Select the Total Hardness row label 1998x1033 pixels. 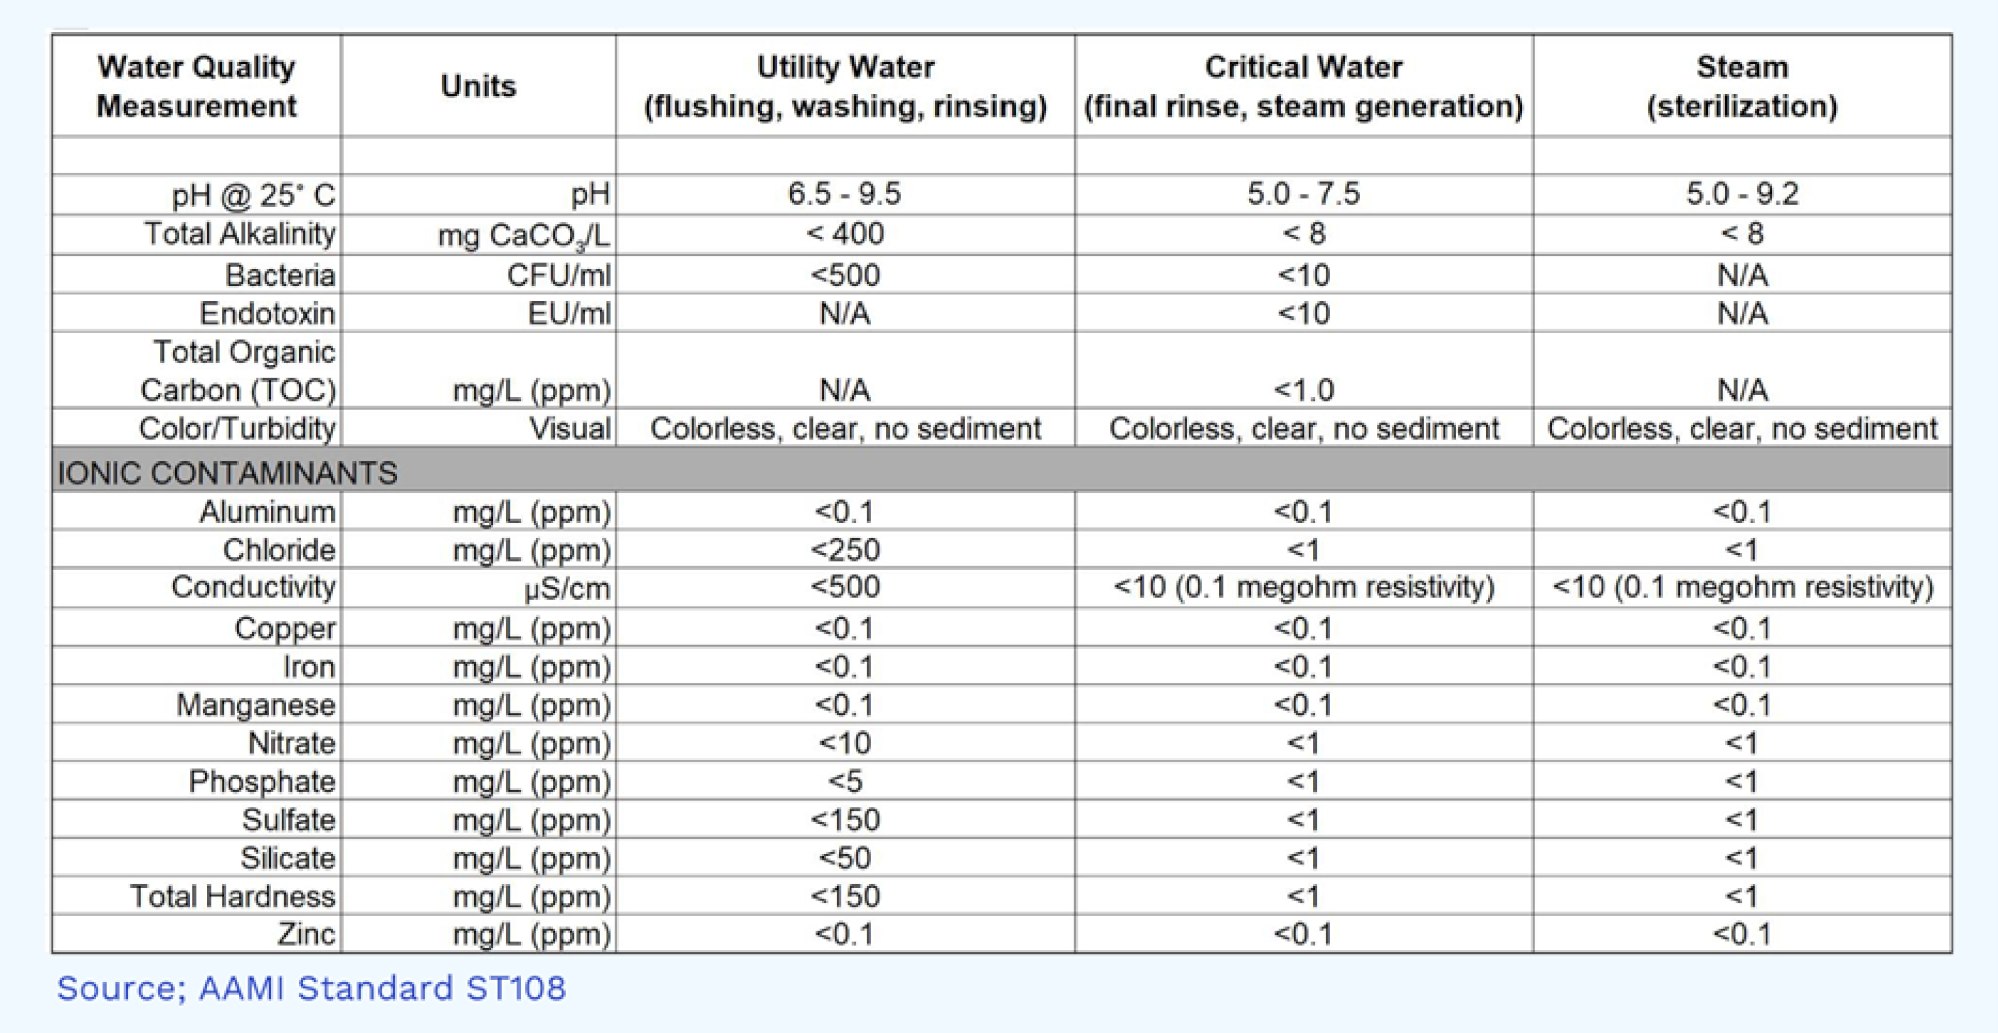coord(232,896)
